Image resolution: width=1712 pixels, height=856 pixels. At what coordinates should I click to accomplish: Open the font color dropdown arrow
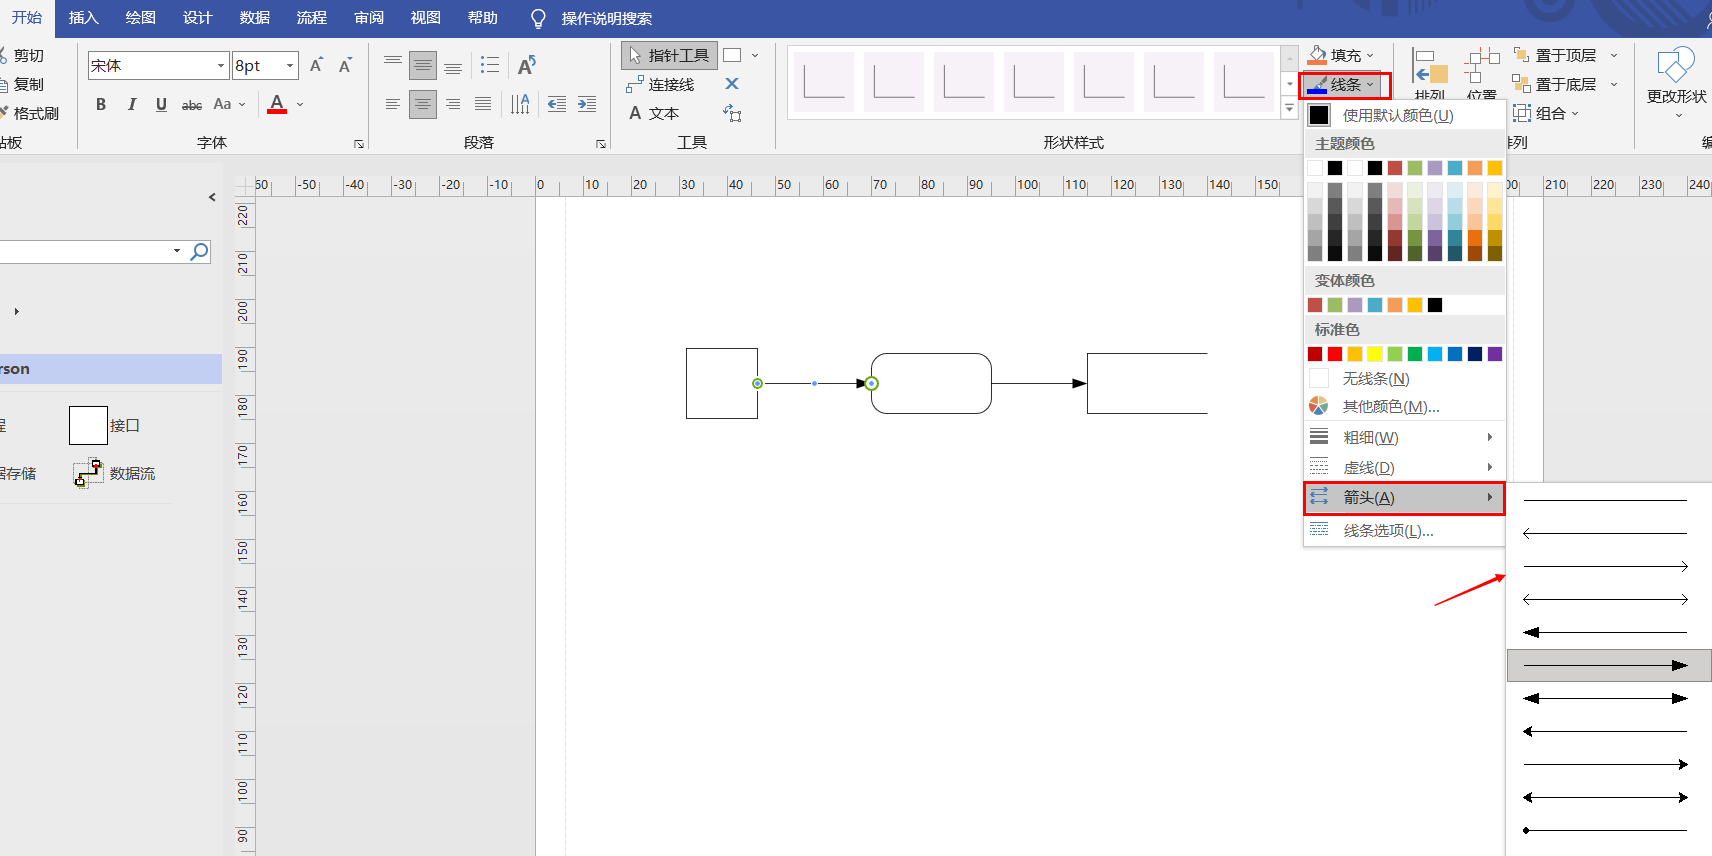coord(300,104)
